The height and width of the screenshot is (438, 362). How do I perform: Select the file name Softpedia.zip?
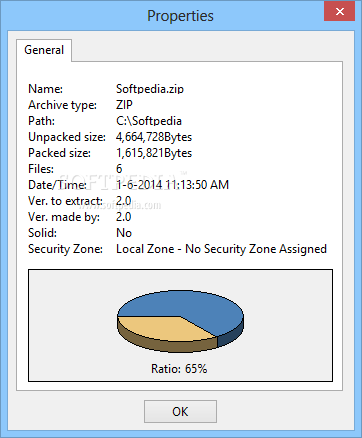point(150,89)
